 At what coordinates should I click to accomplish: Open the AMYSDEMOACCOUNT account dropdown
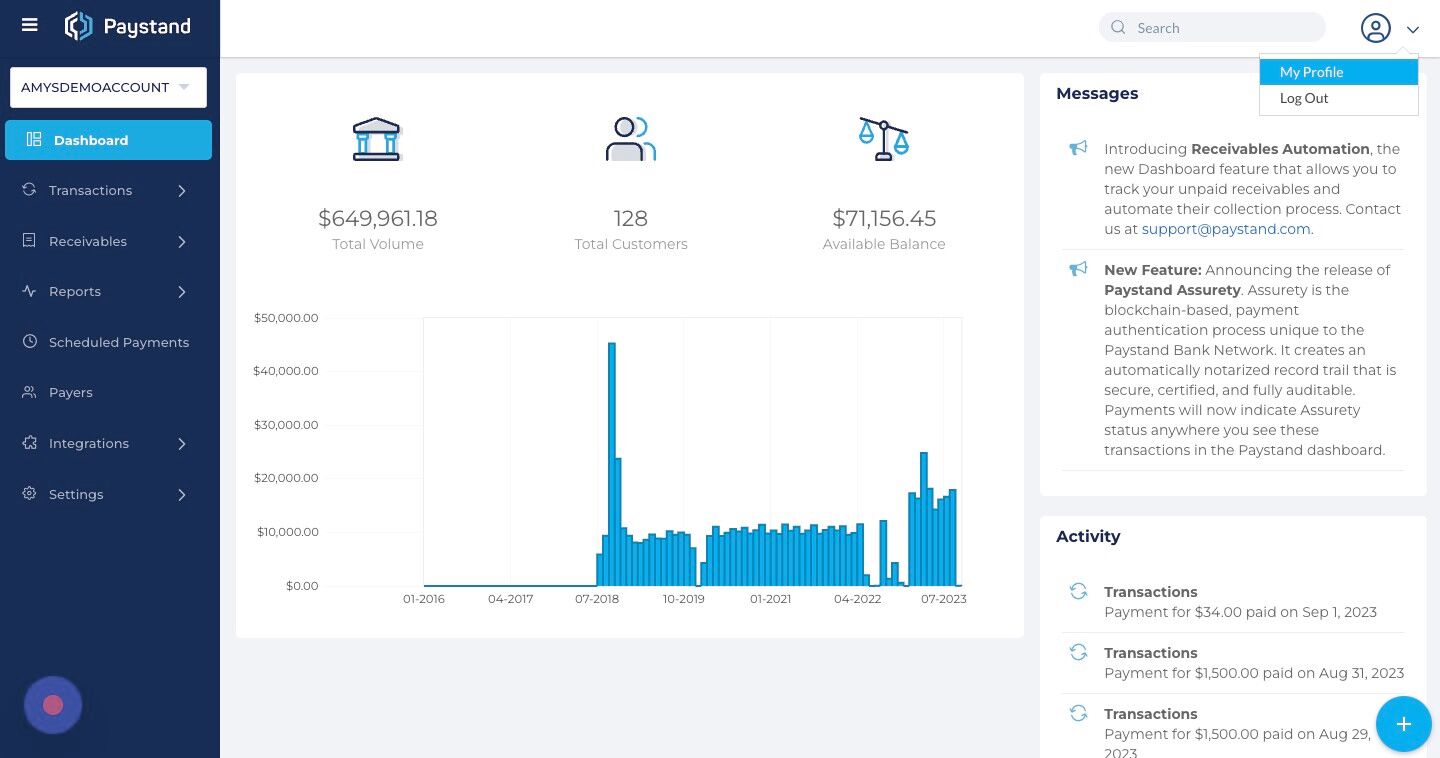point(108,87)
